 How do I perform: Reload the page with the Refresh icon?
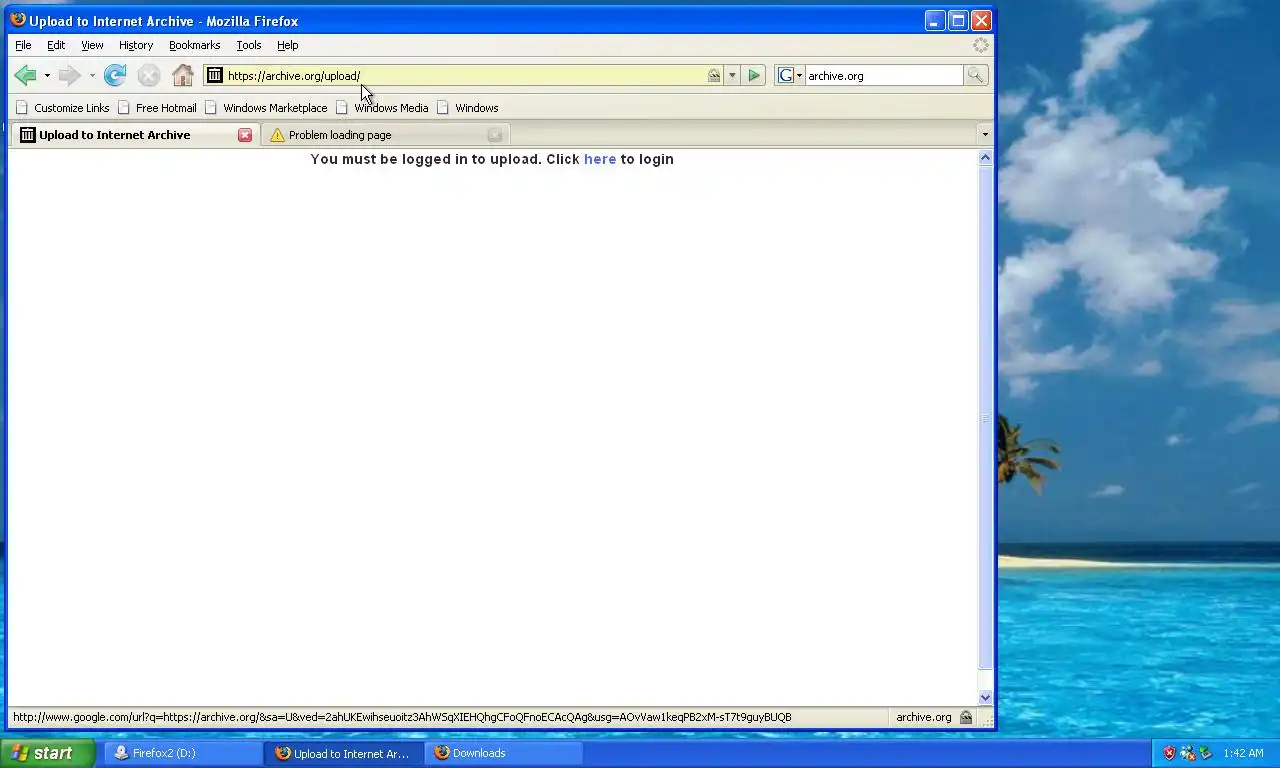point(115,75)
